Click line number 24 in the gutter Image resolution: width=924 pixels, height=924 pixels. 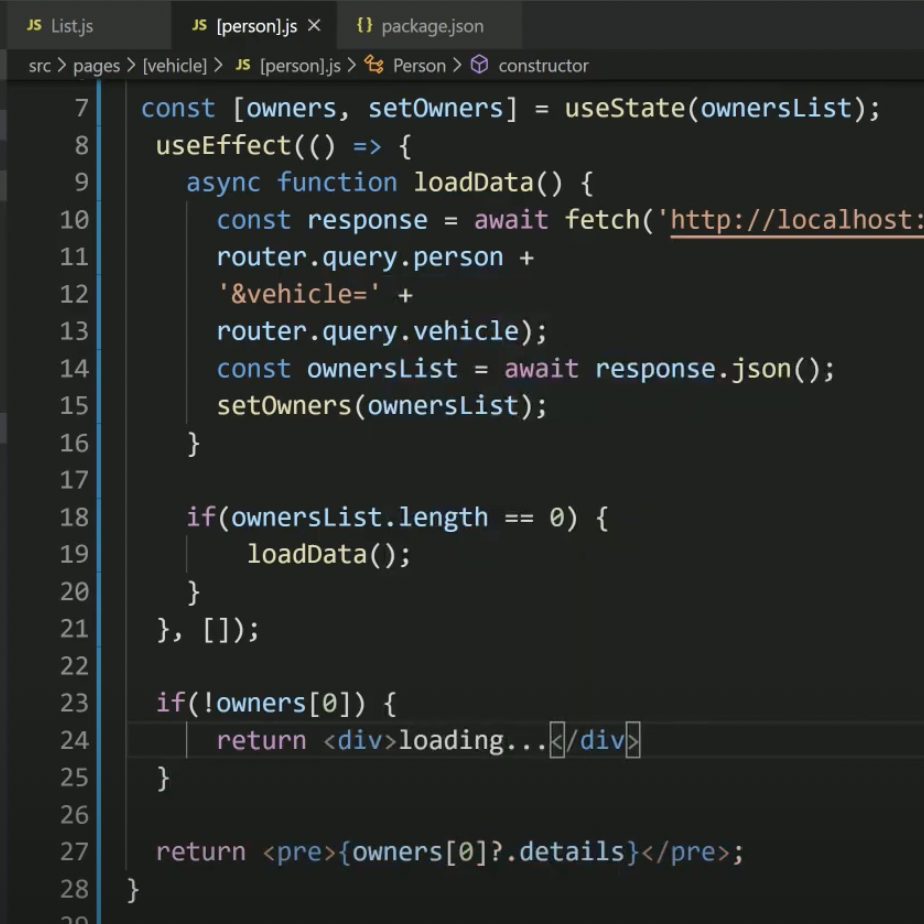pos(74,741)
